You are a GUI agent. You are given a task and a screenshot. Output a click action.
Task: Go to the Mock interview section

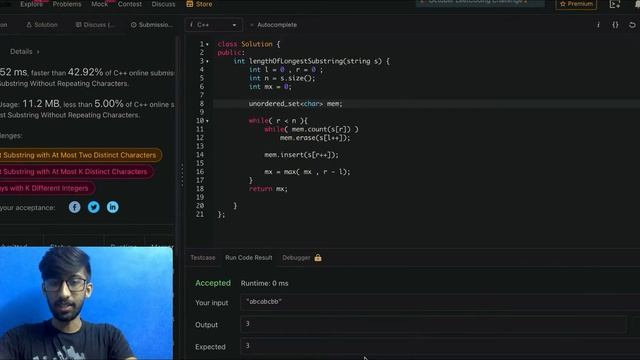coord(100,4)
